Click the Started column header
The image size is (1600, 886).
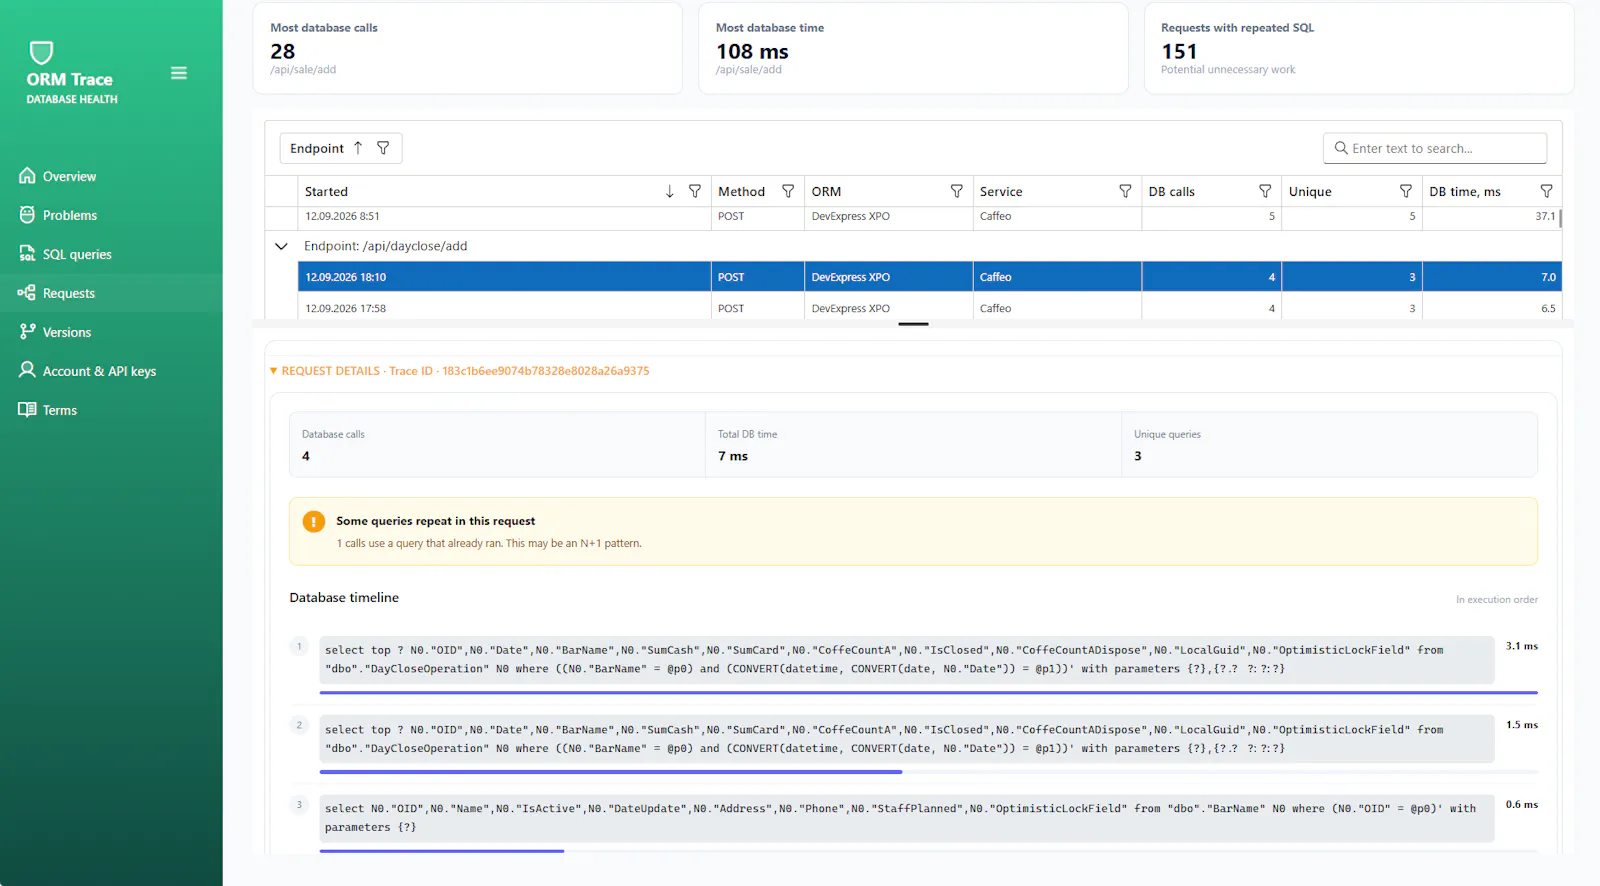point(504,191)
